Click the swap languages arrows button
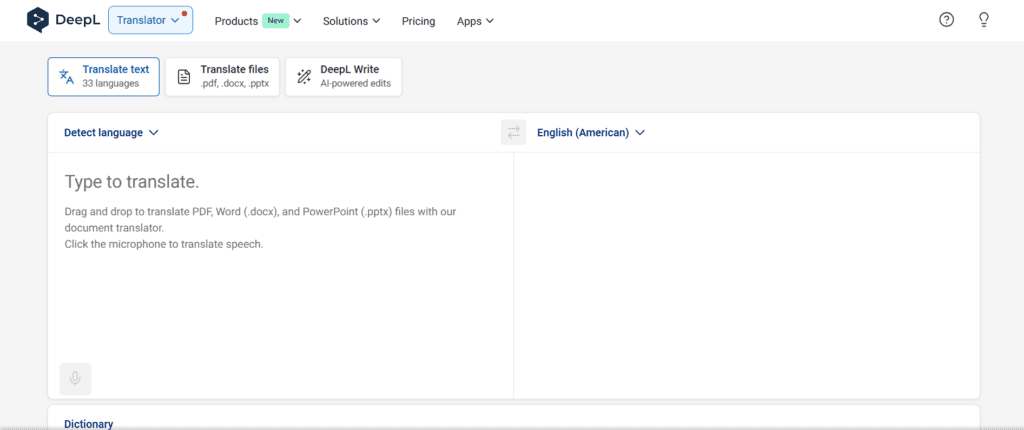Viewport: 1024px width, 430px height. pyautogui.click(x=513, y=133)
